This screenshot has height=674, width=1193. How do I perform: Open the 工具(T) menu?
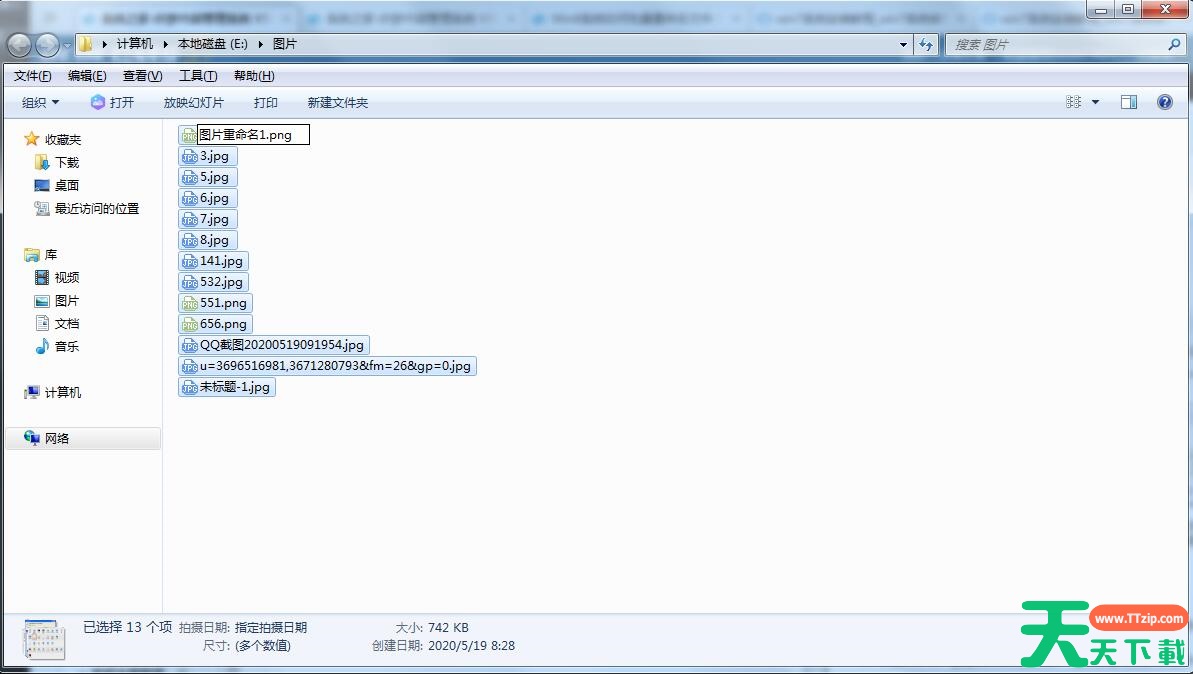[198, 76]
